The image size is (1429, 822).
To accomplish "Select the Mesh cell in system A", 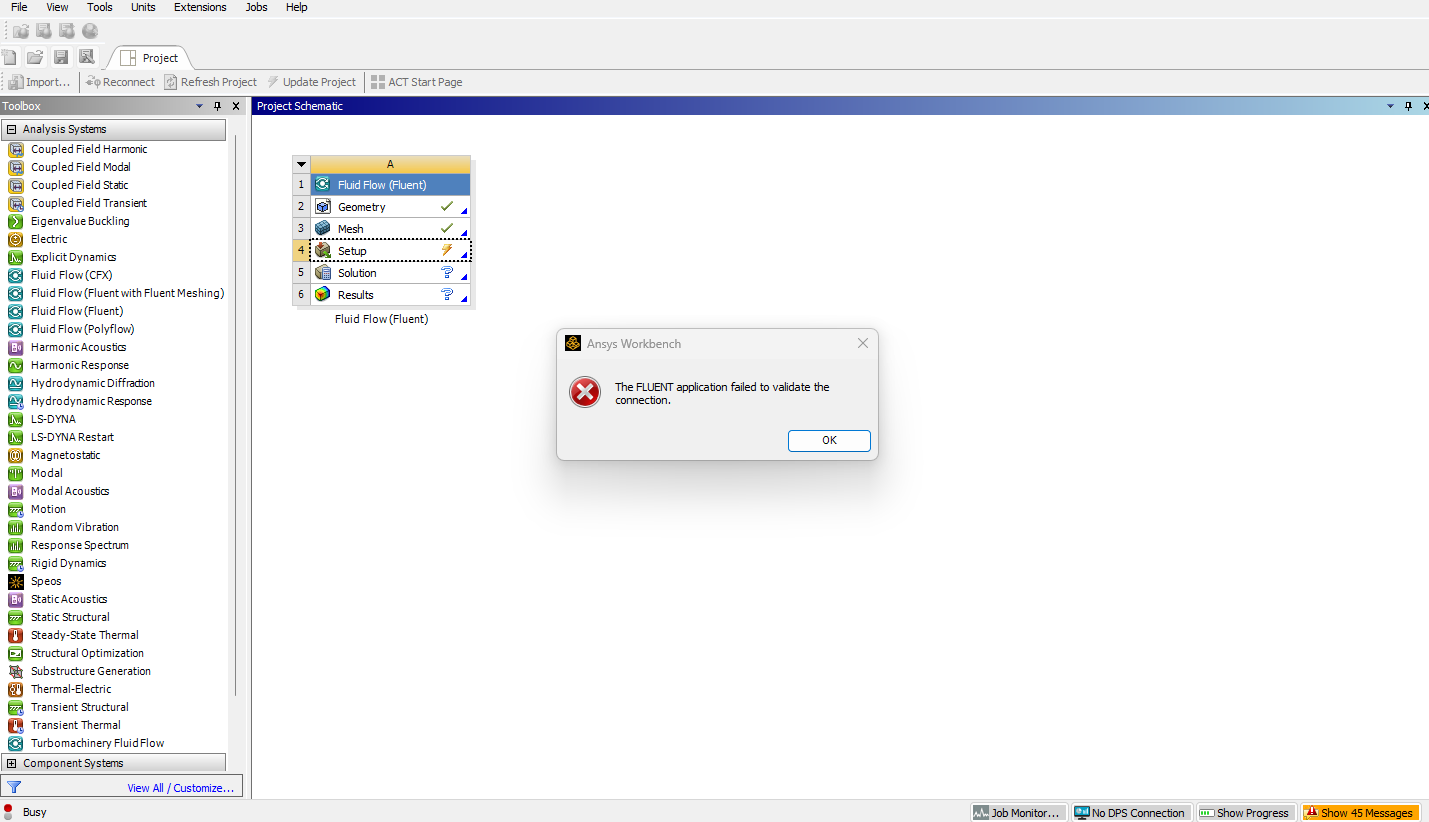I will [x=390, y=229].
